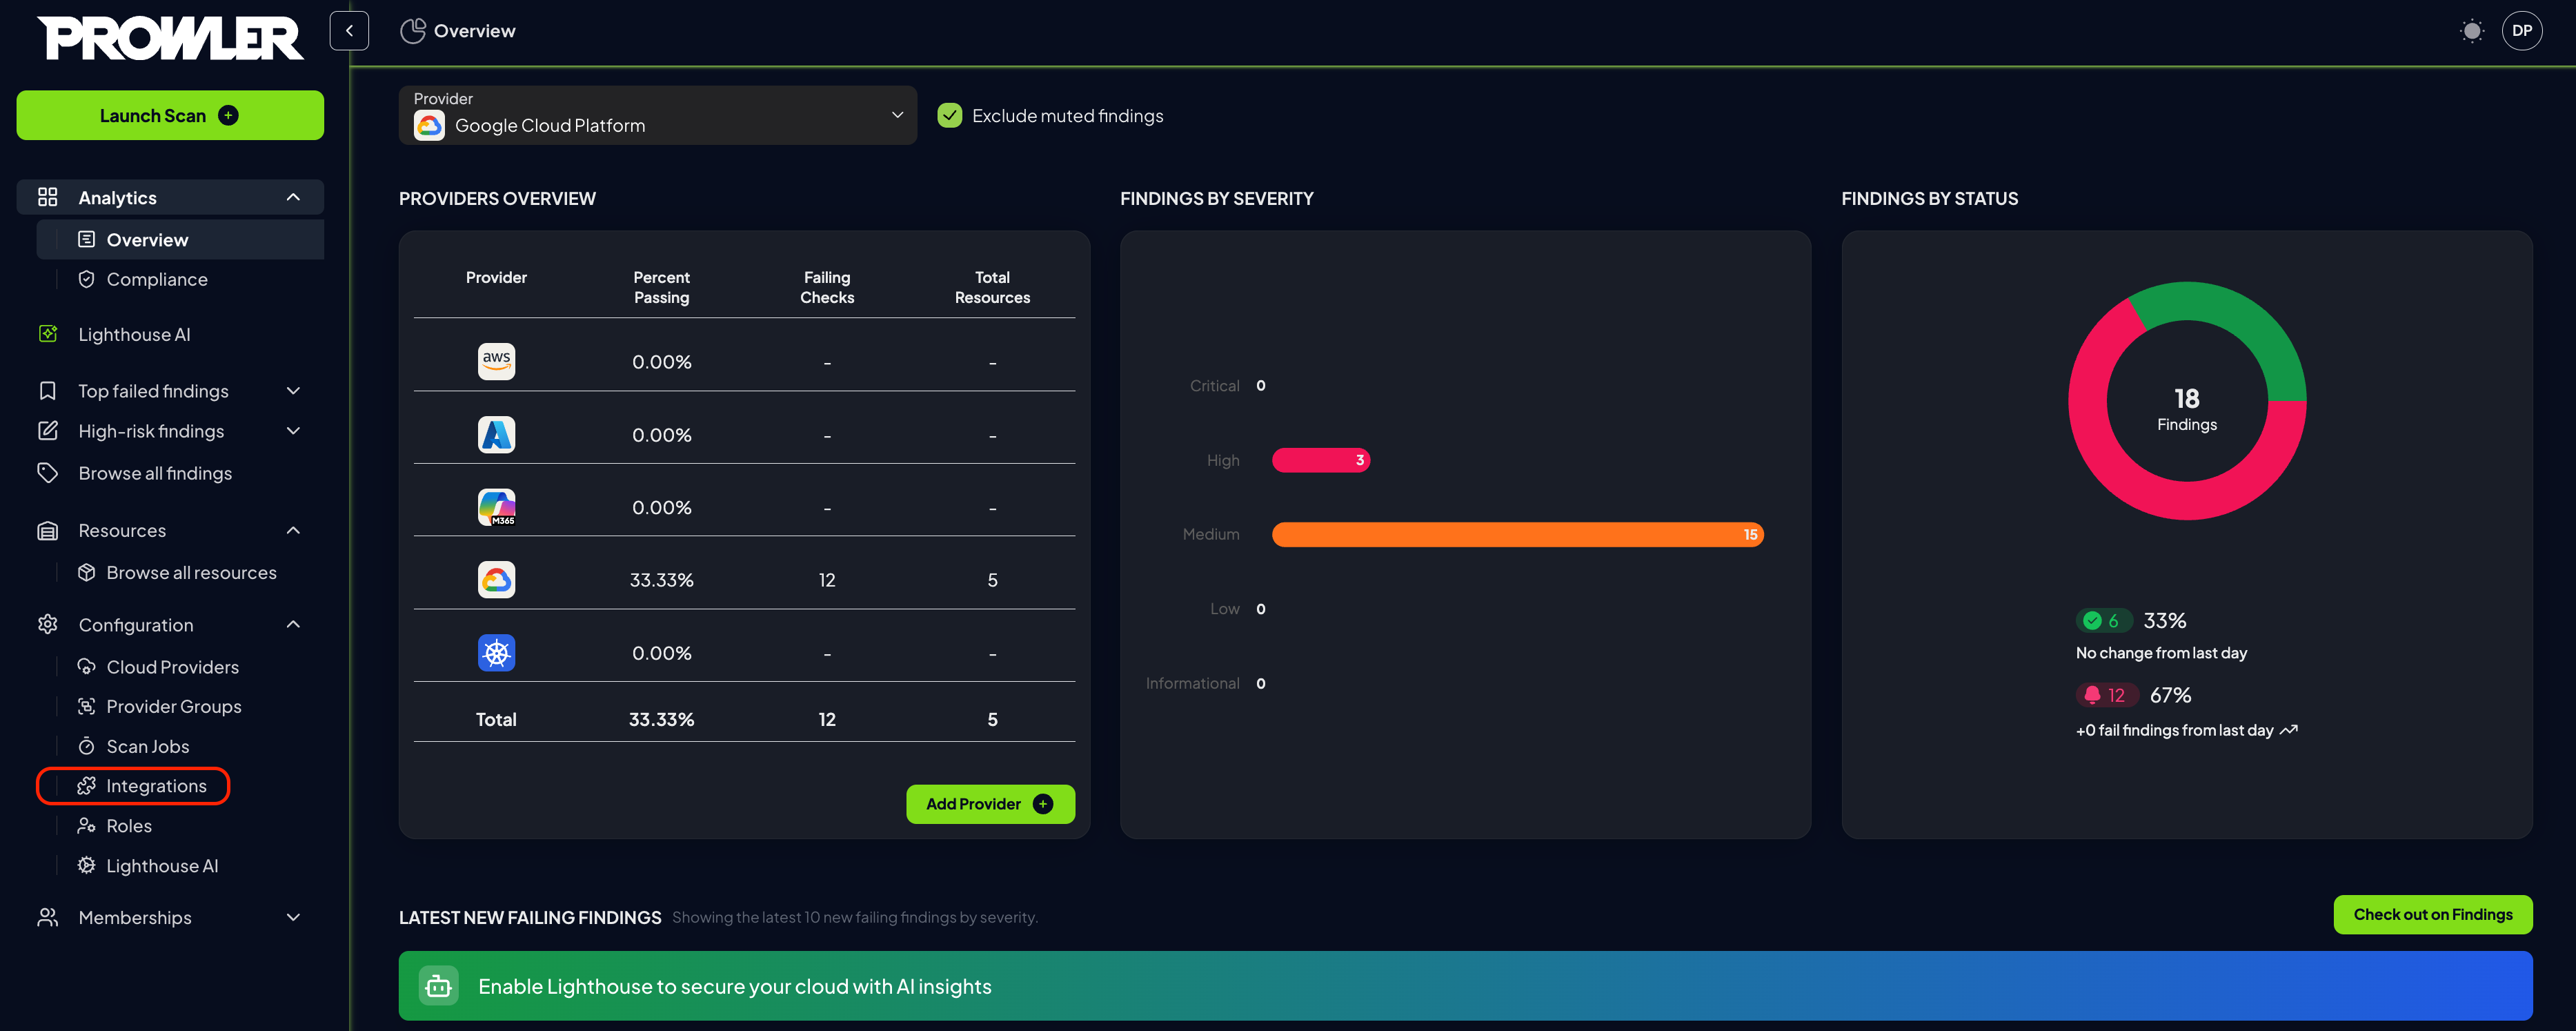Click the Launch Scan button

coord(170,115)
